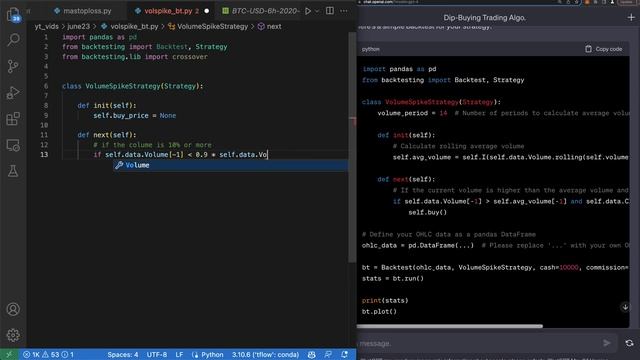Open the Testing flask view

tap(13, 171)
